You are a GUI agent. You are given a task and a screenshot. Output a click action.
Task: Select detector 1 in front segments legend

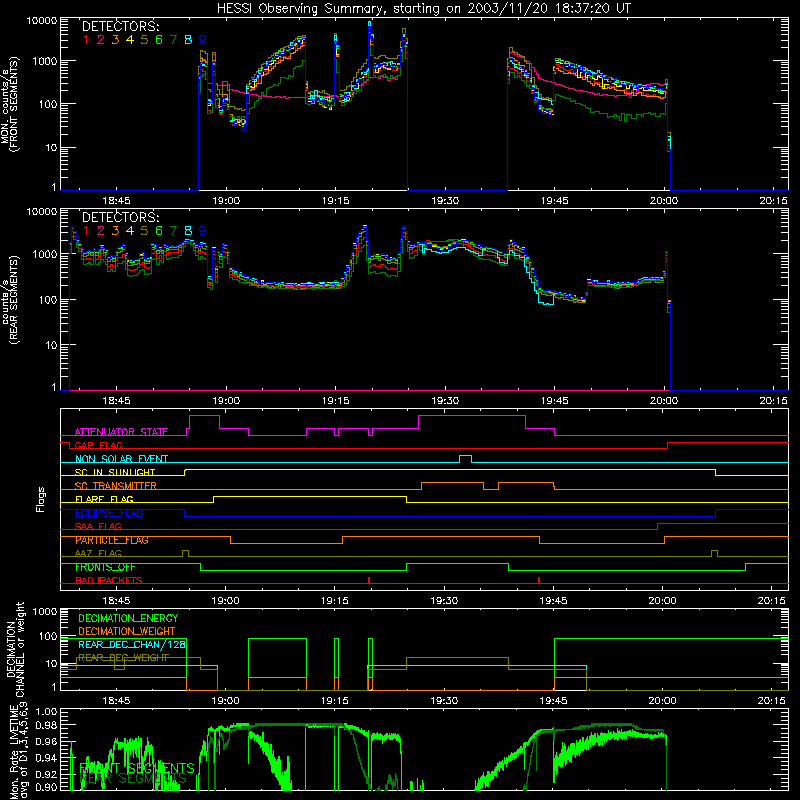click(x=86, y=40)
